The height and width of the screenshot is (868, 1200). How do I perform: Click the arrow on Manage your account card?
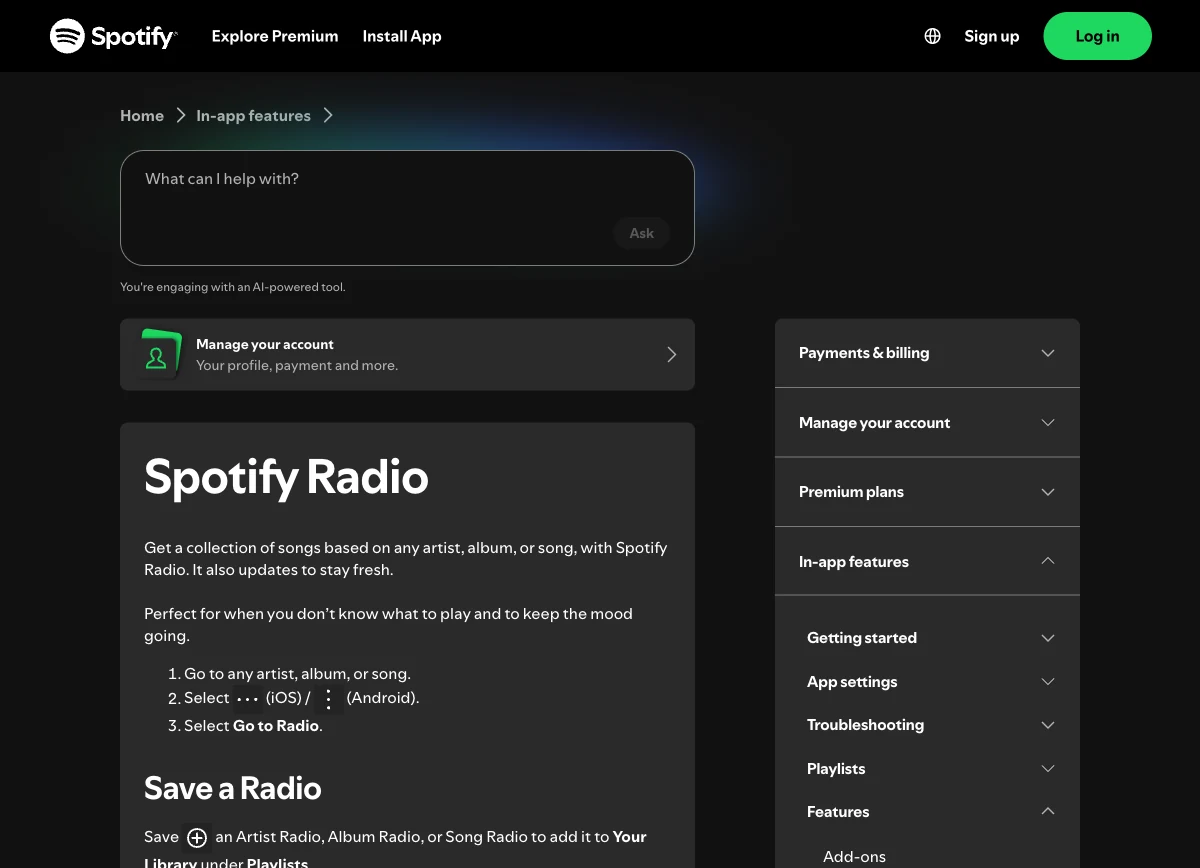[672, 354]
